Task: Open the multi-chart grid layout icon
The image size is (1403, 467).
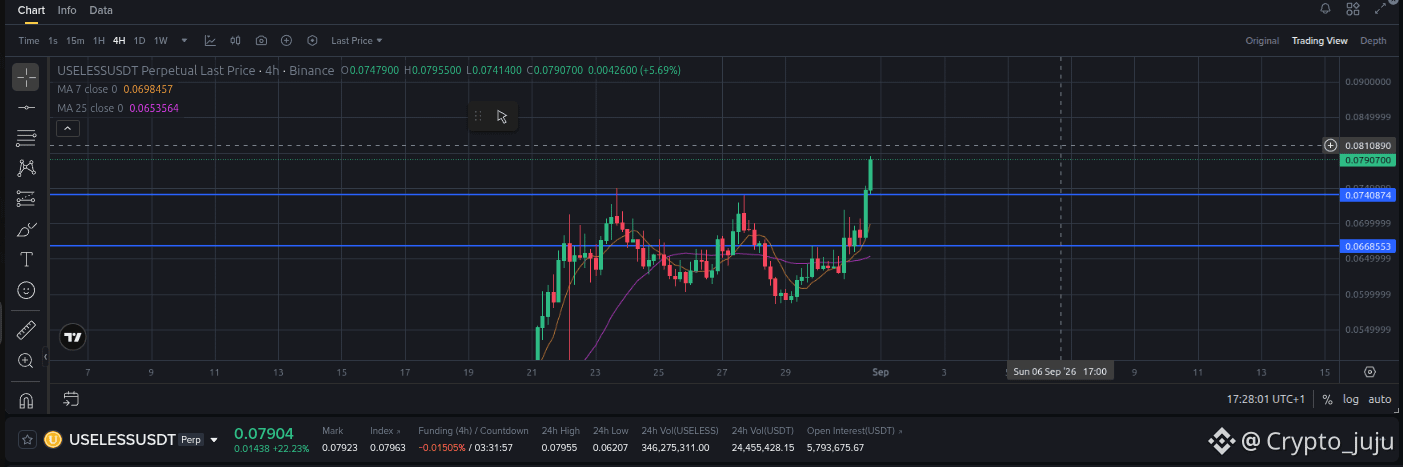Action: coord(1353,9)
